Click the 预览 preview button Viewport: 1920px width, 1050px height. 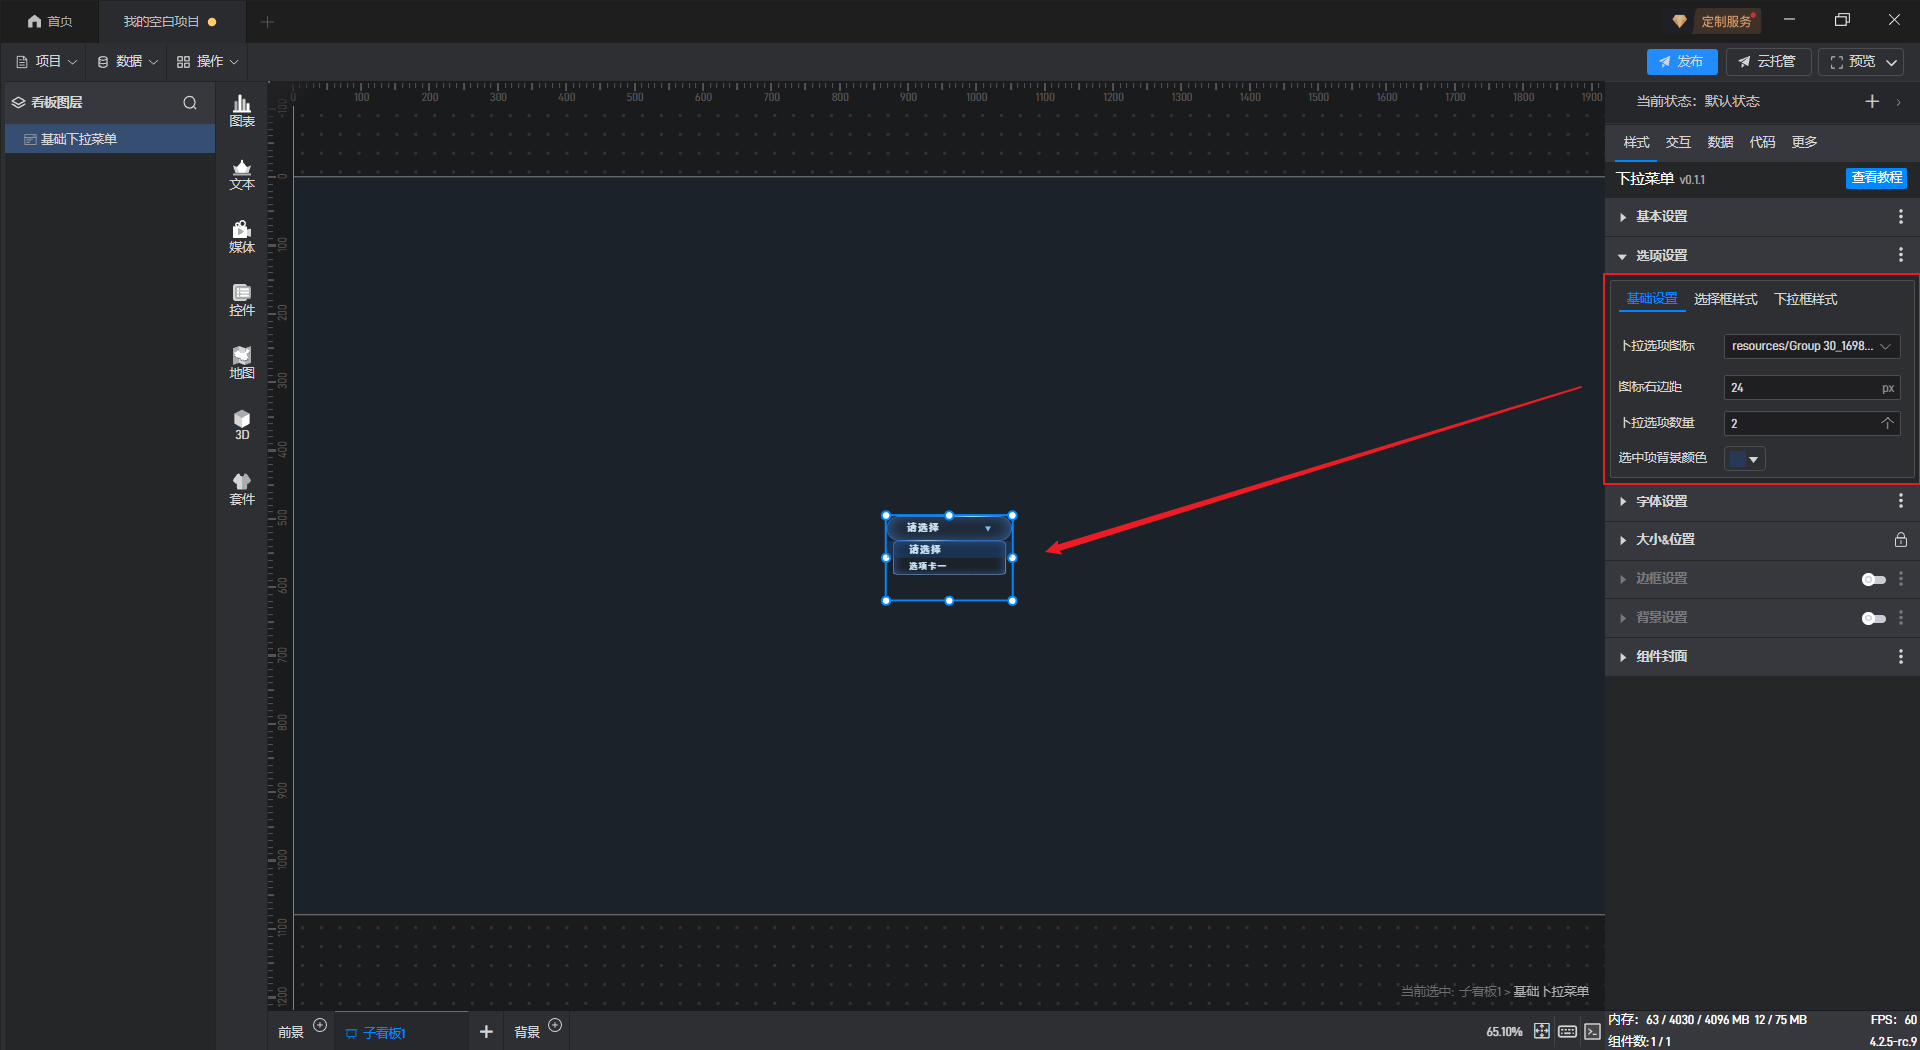coord(1852,61)
